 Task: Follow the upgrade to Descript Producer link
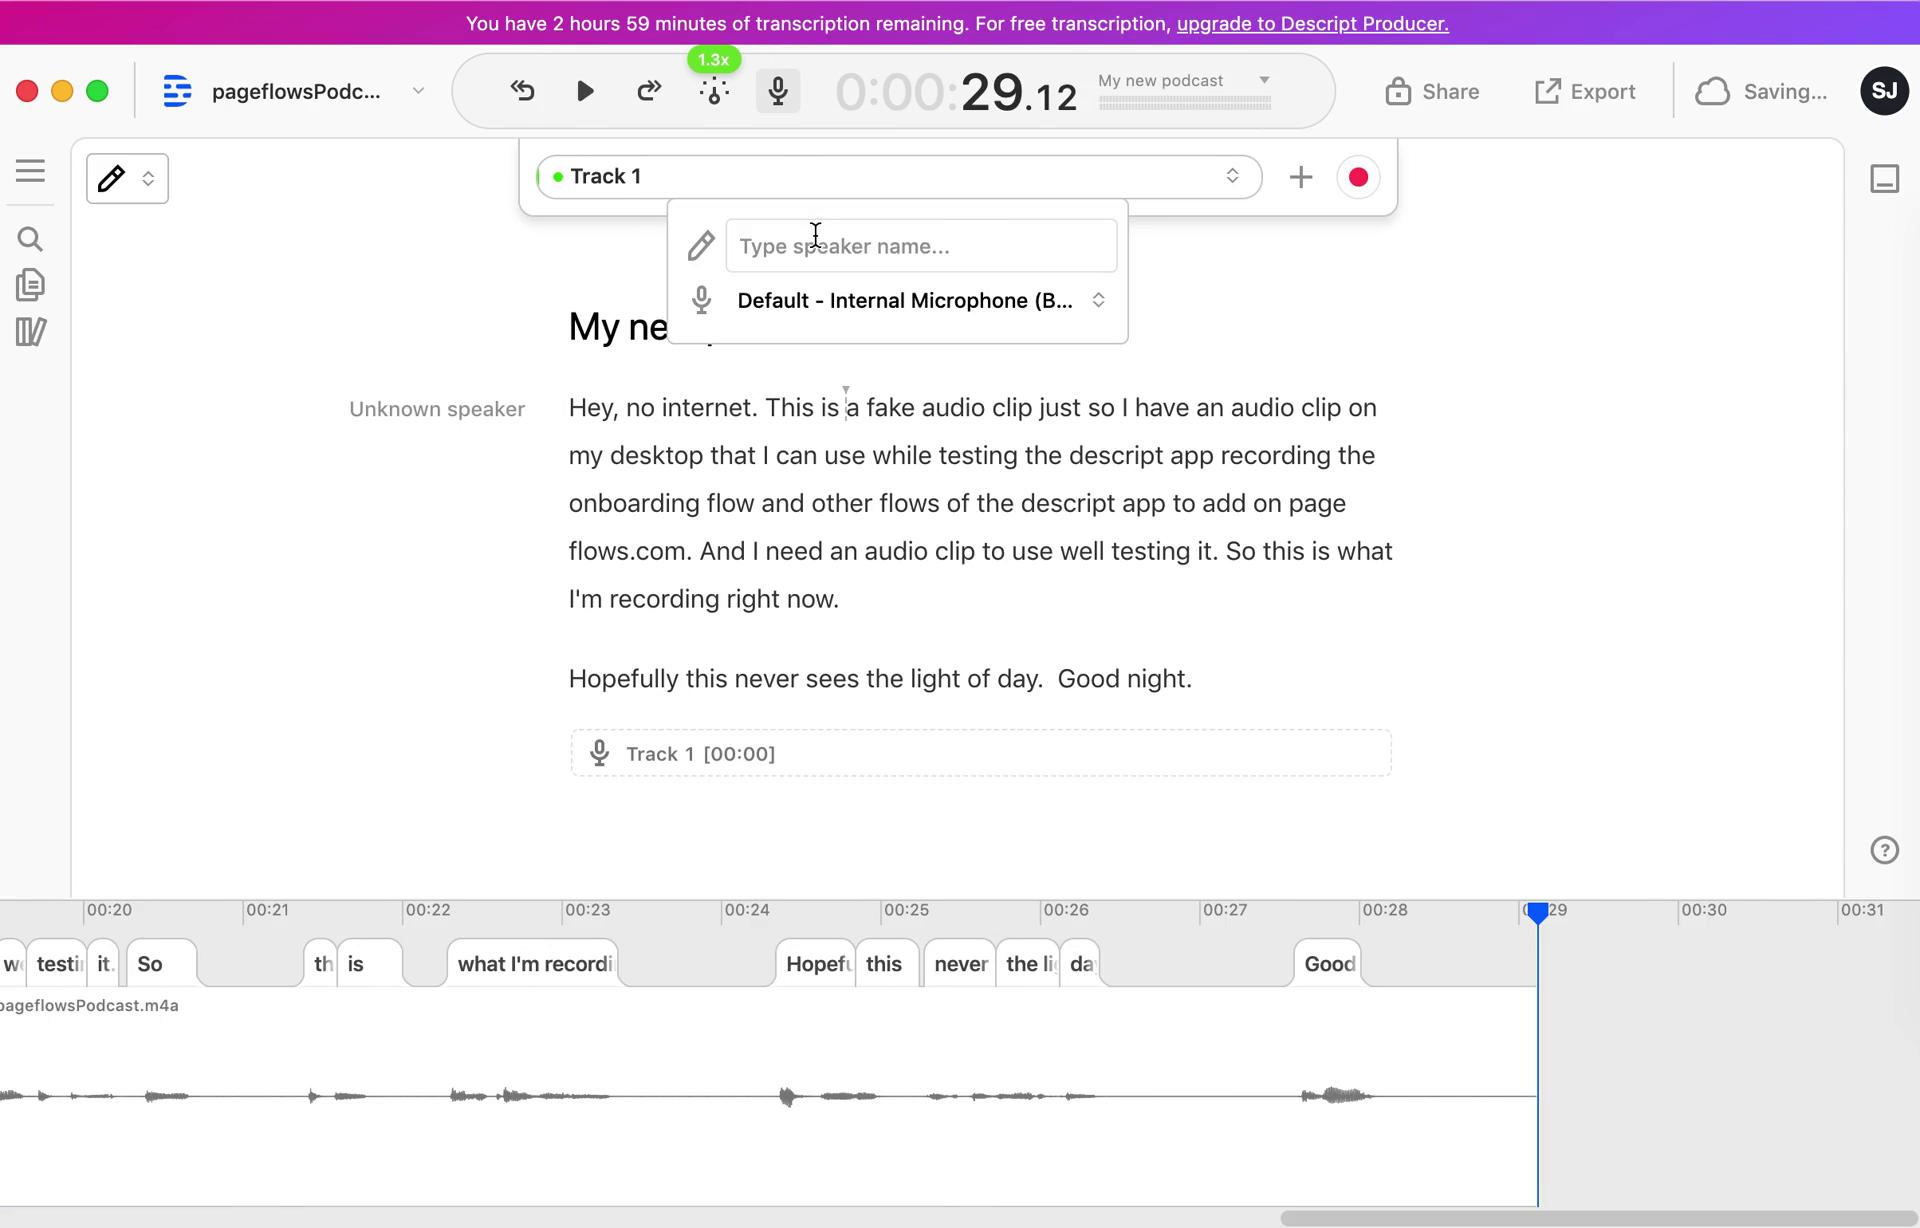click(x=1312, y=23)
